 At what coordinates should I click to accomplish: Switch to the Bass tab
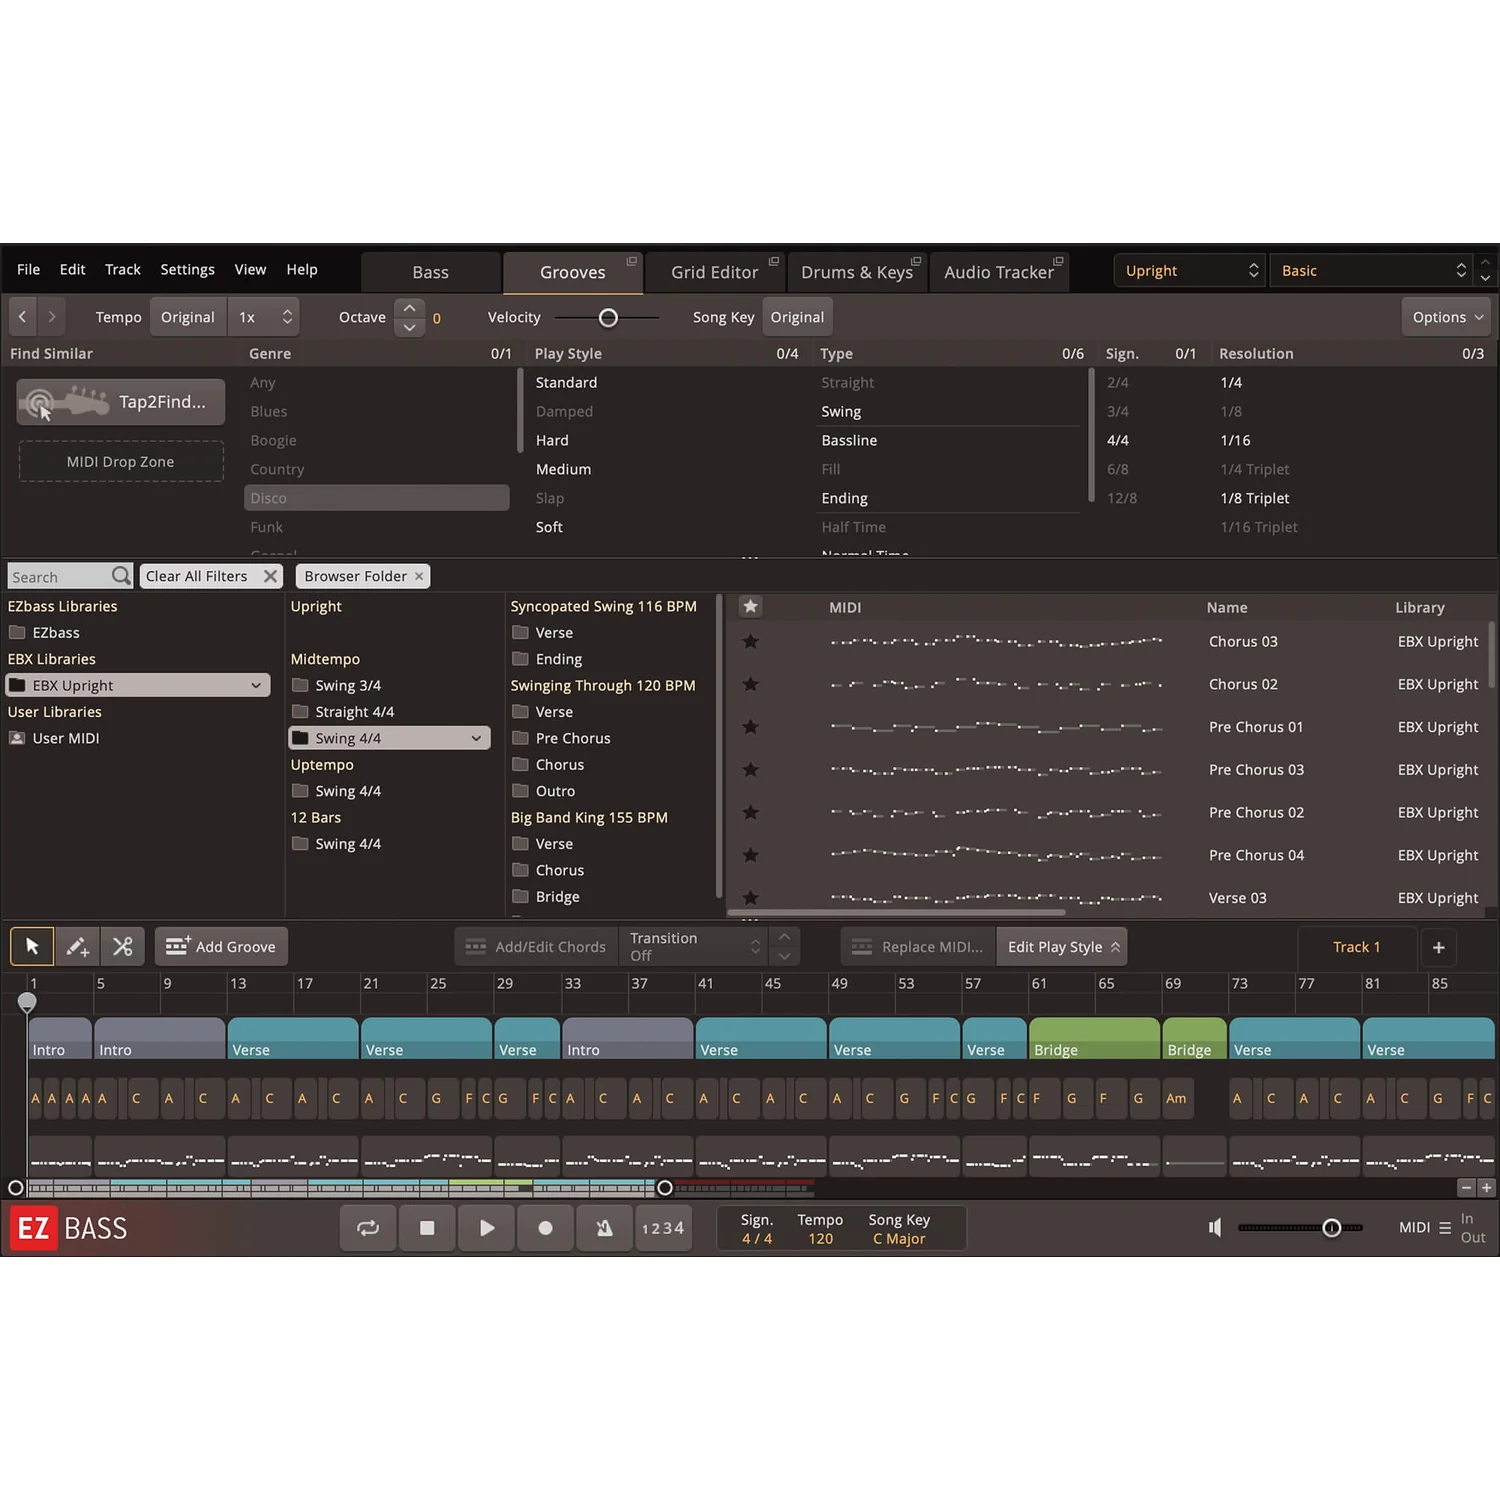431,272
